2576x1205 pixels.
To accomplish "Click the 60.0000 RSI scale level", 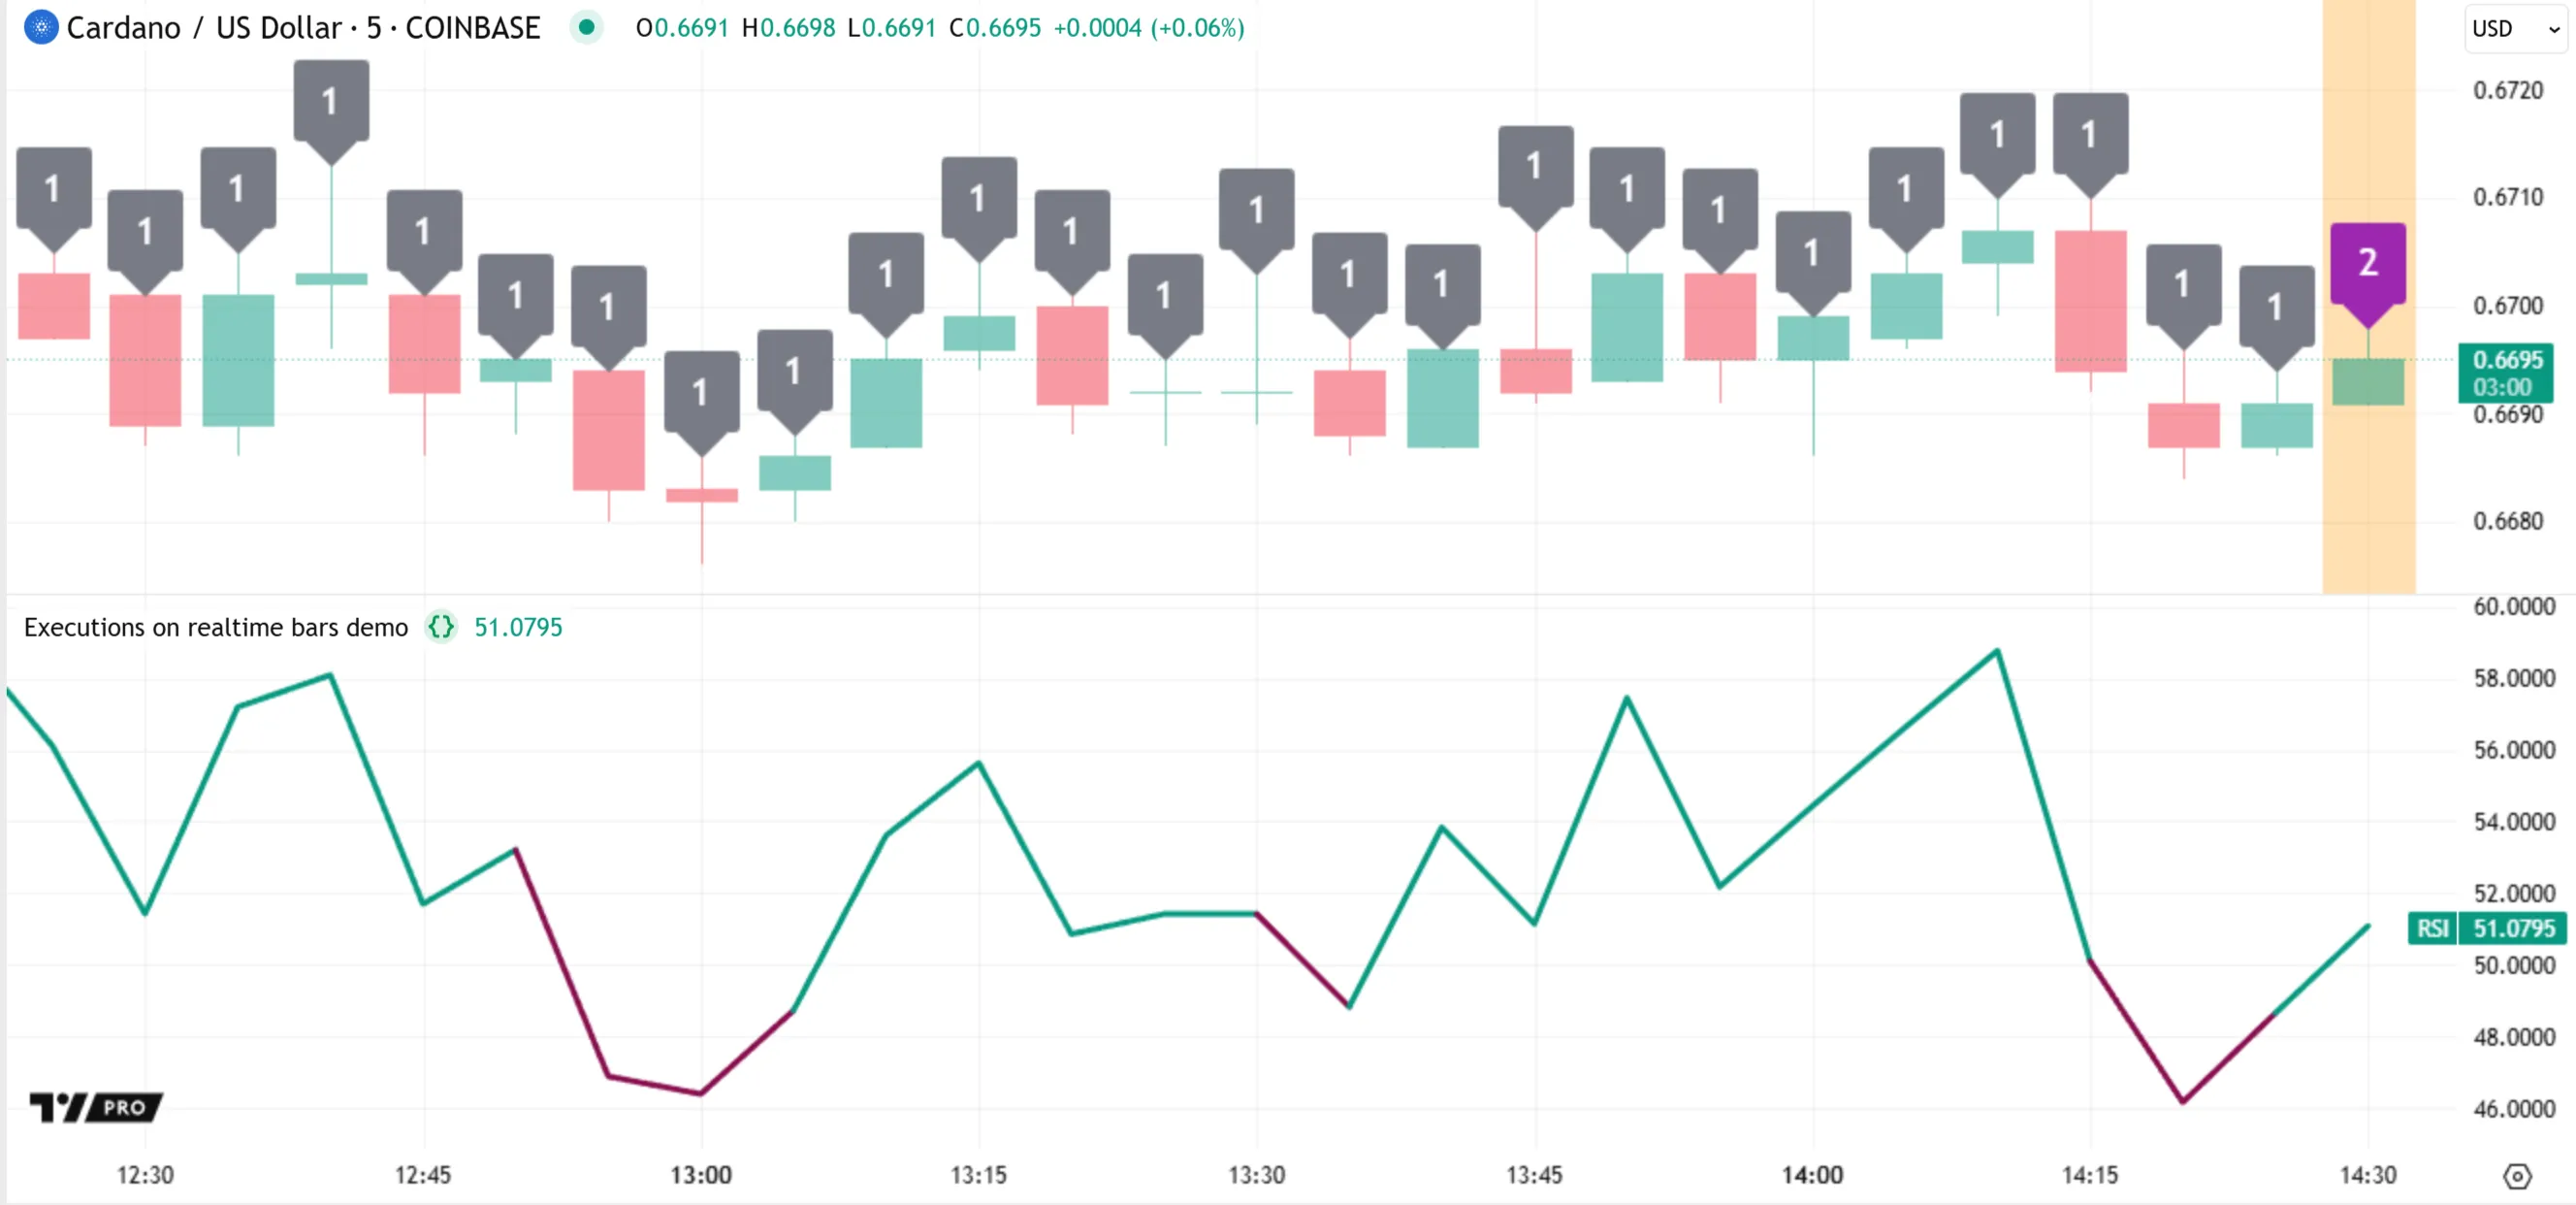I will tap(2513, 607).
